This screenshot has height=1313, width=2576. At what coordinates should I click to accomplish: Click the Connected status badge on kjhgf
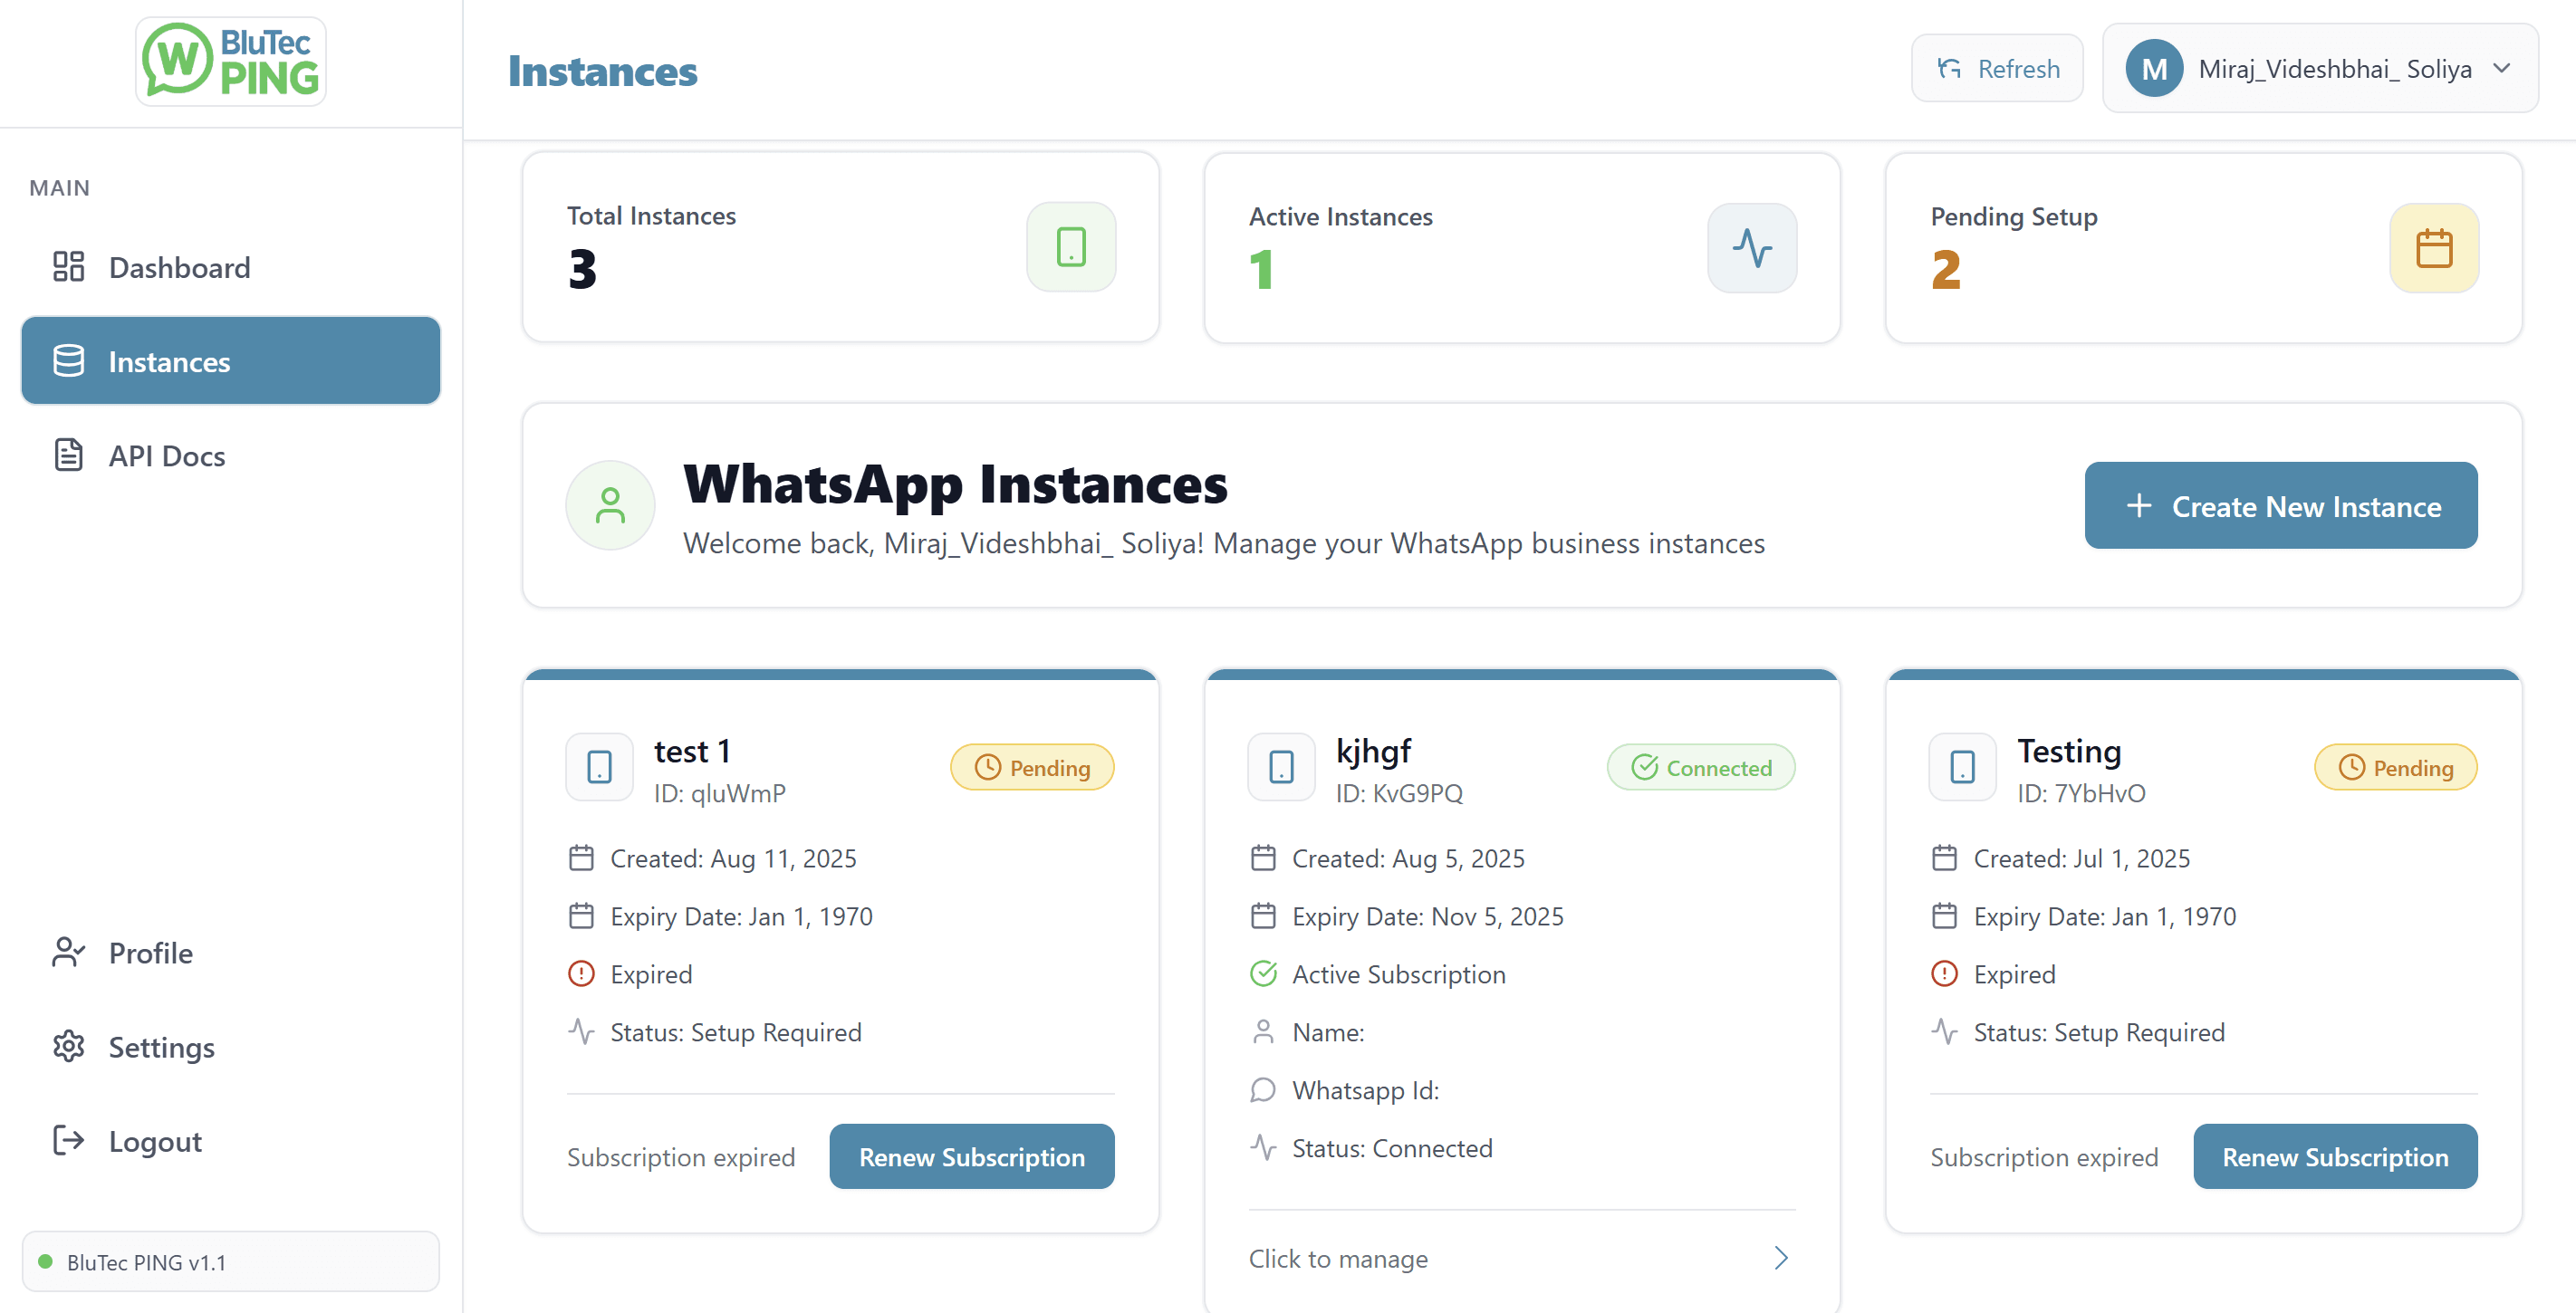1700,767
